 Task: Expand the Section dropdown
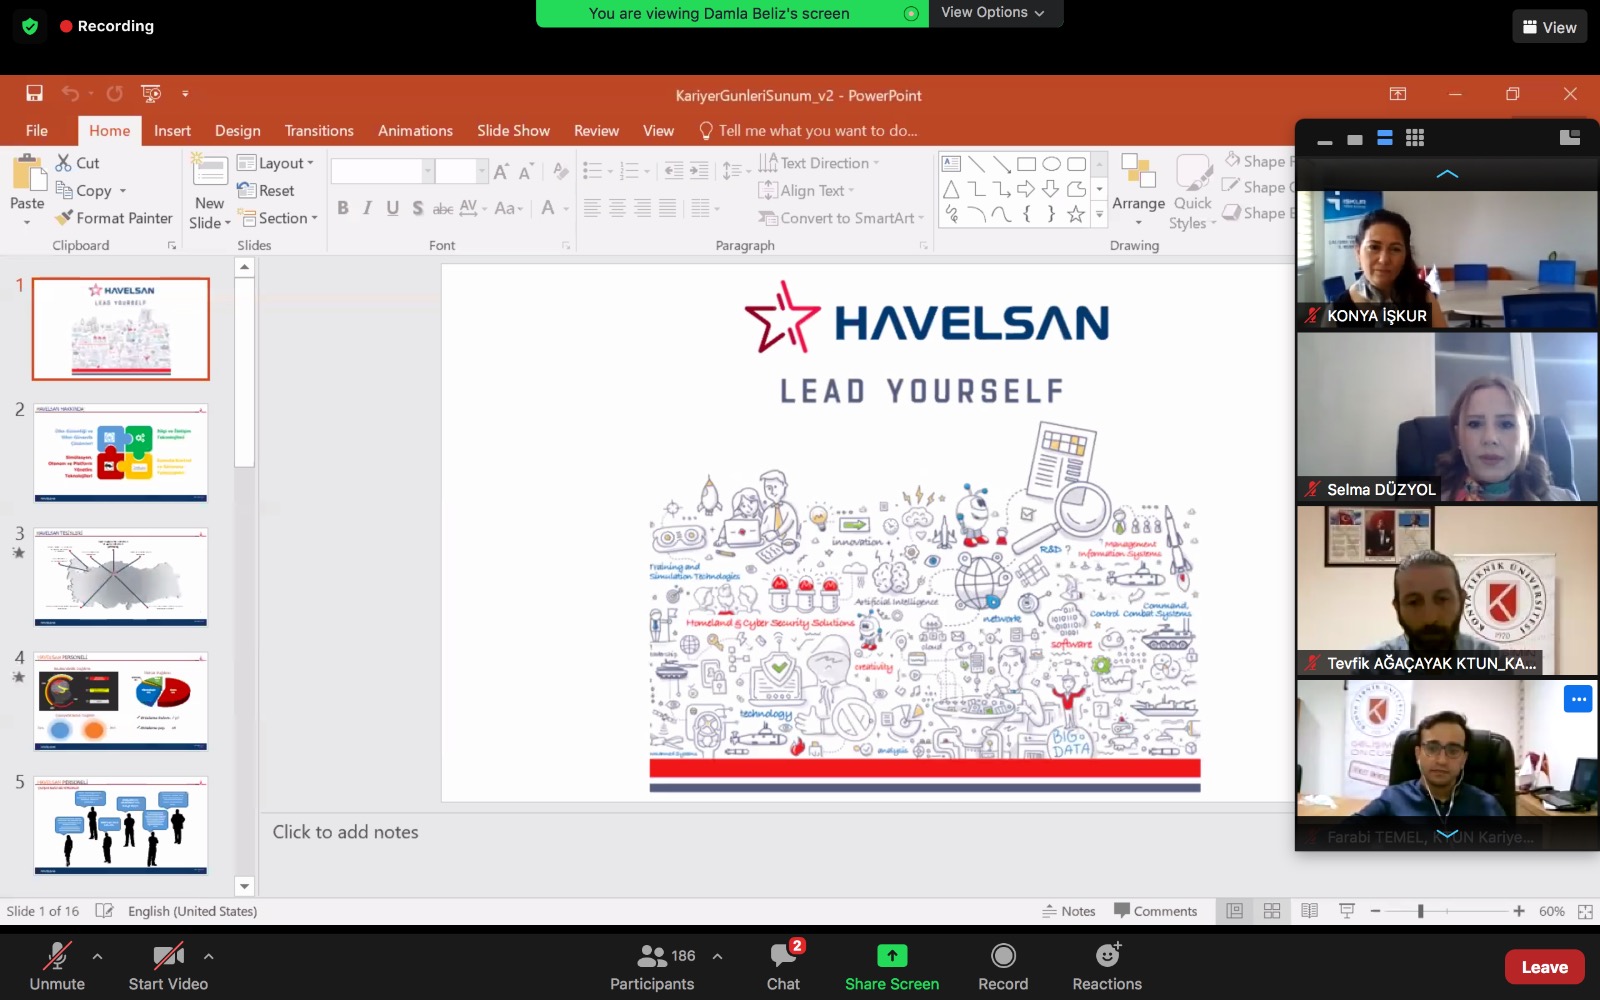[279, 218]
